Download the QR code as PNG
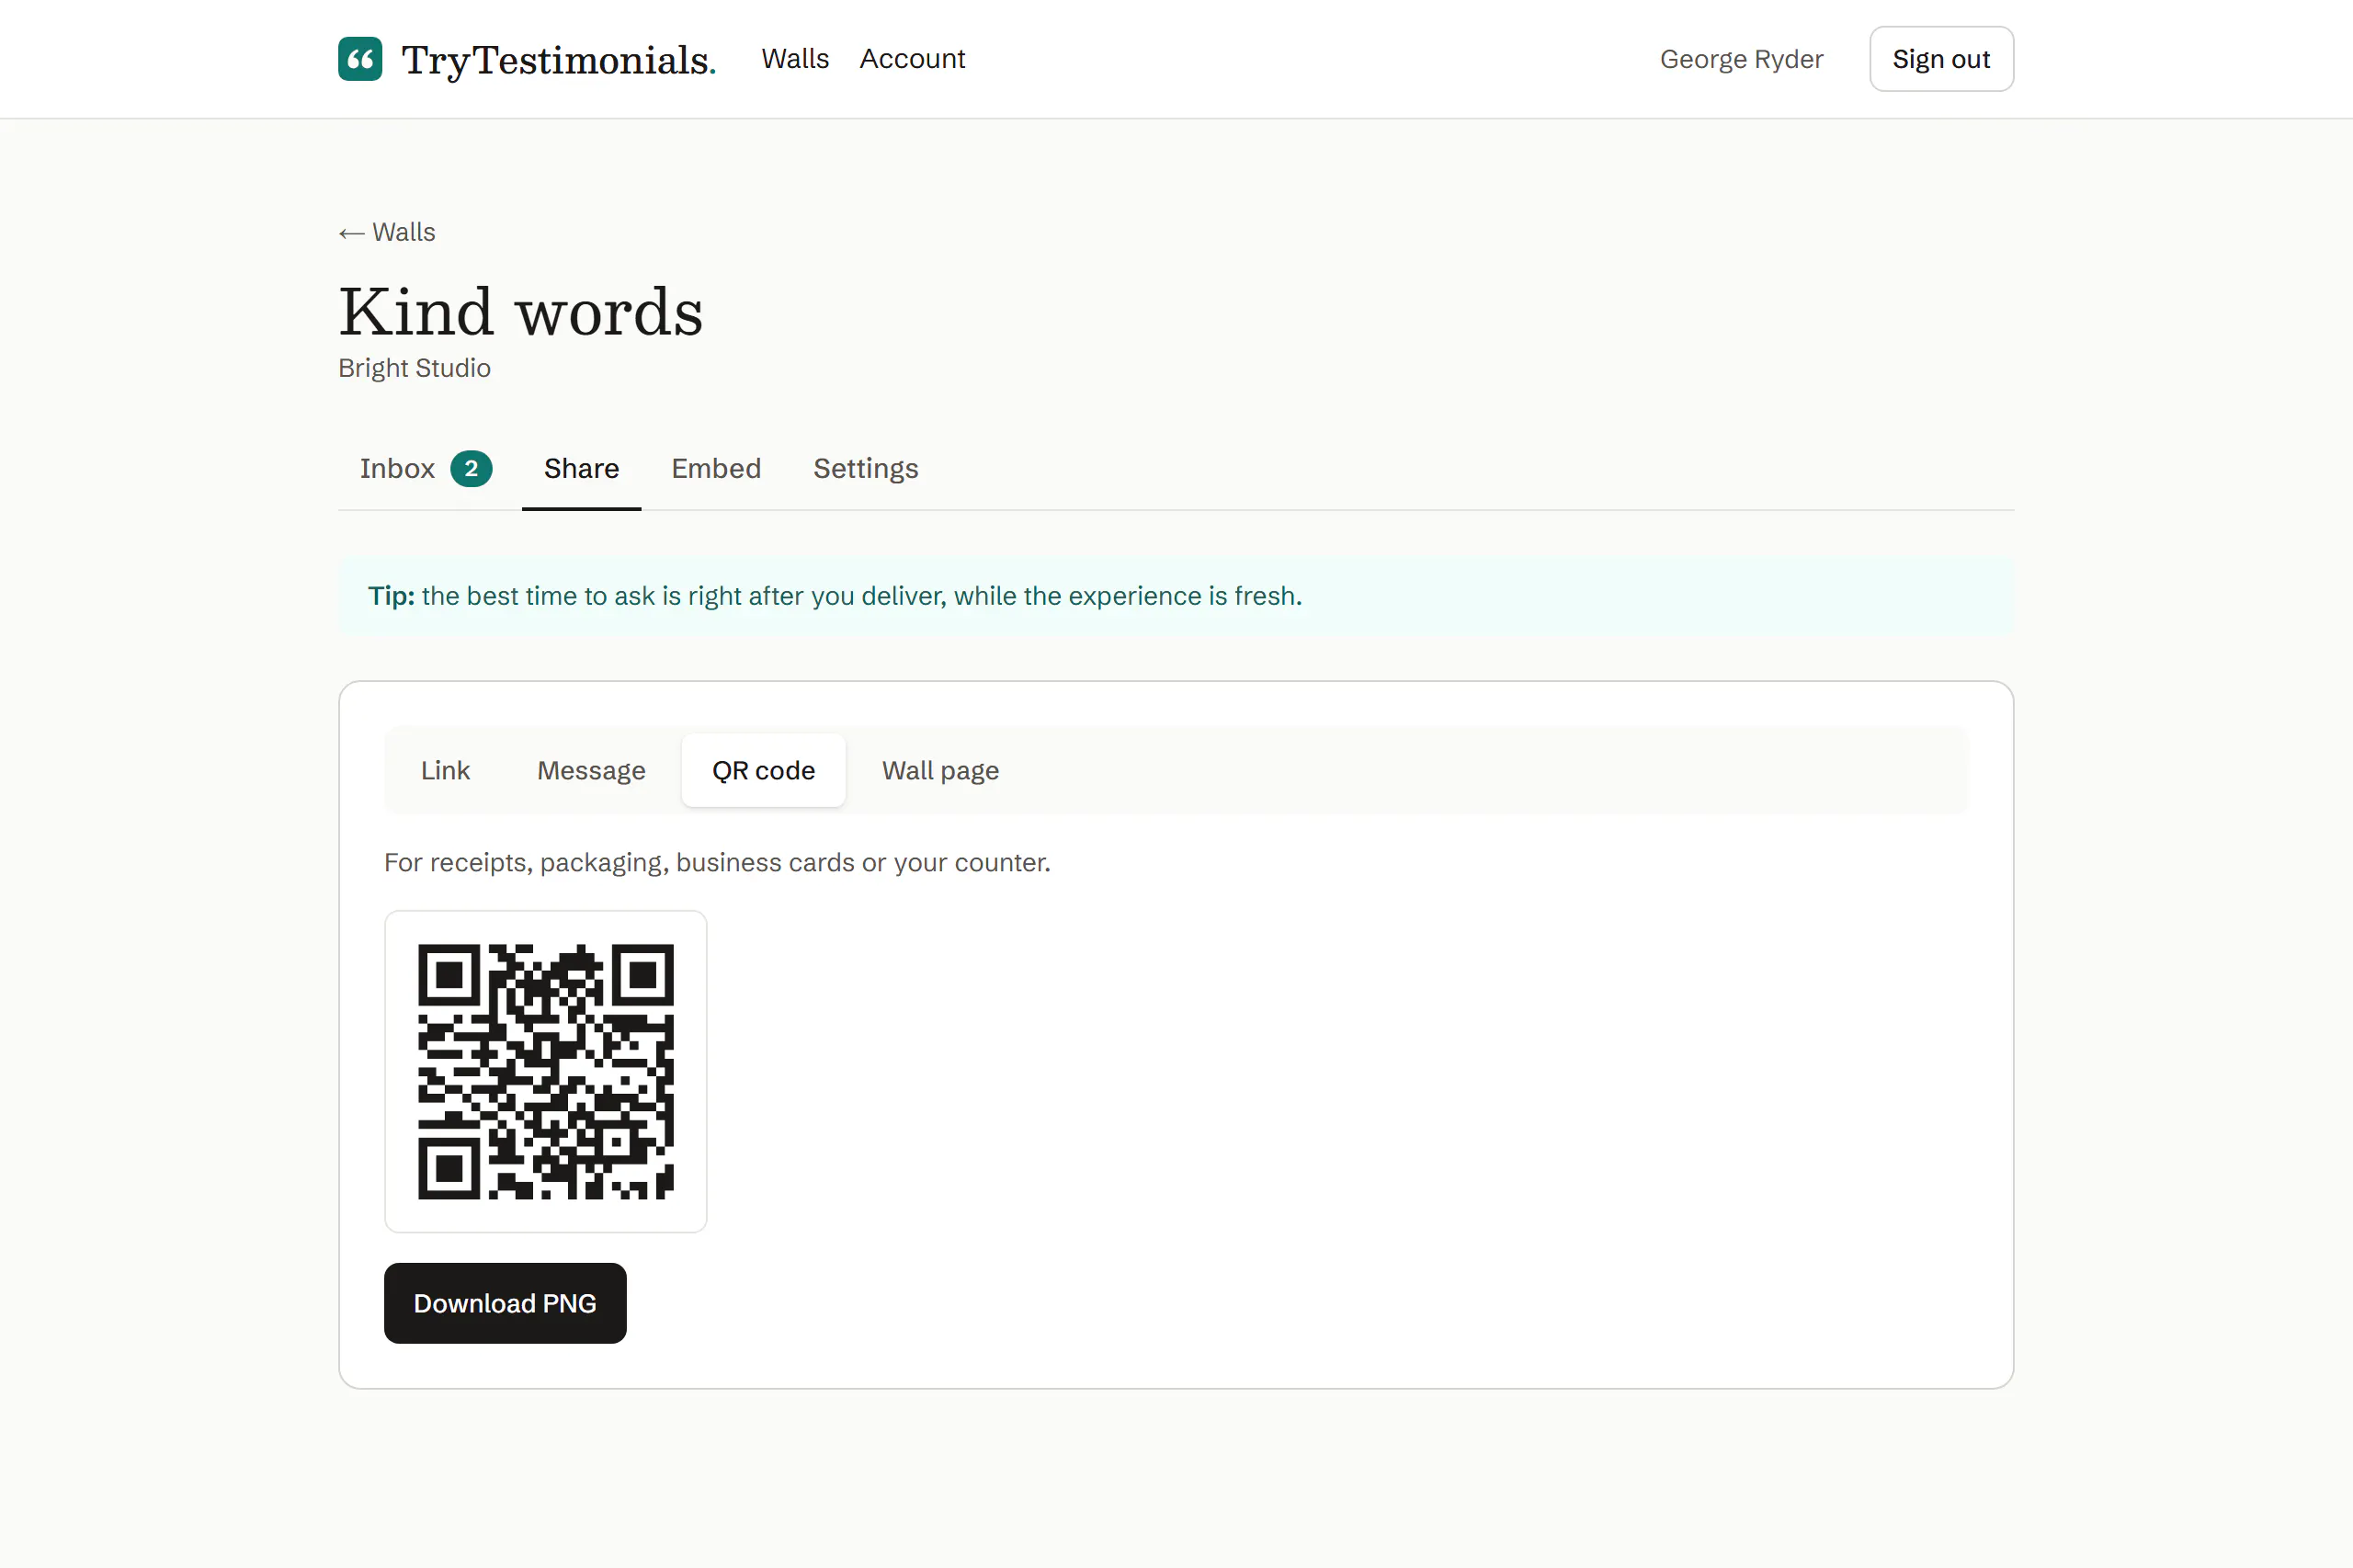 505,1303
